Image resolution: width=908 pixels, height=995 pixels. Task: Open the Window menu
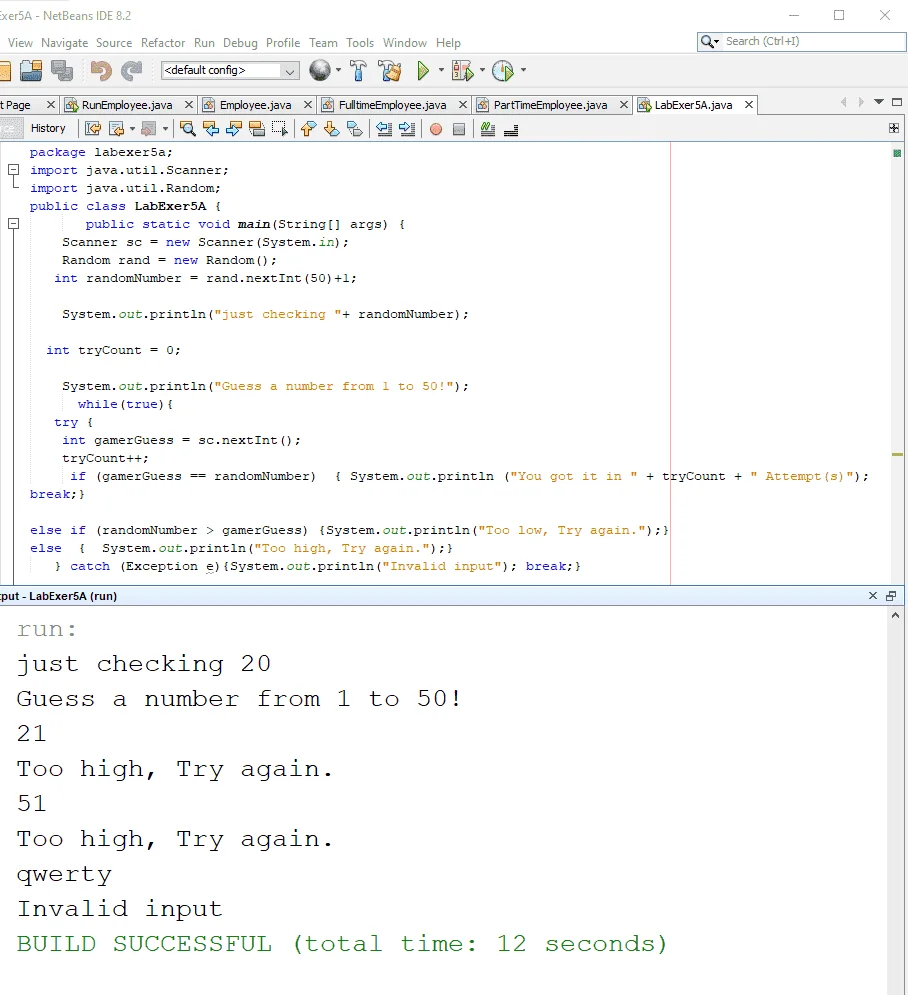pyautogui.click(x=405, y=43)
